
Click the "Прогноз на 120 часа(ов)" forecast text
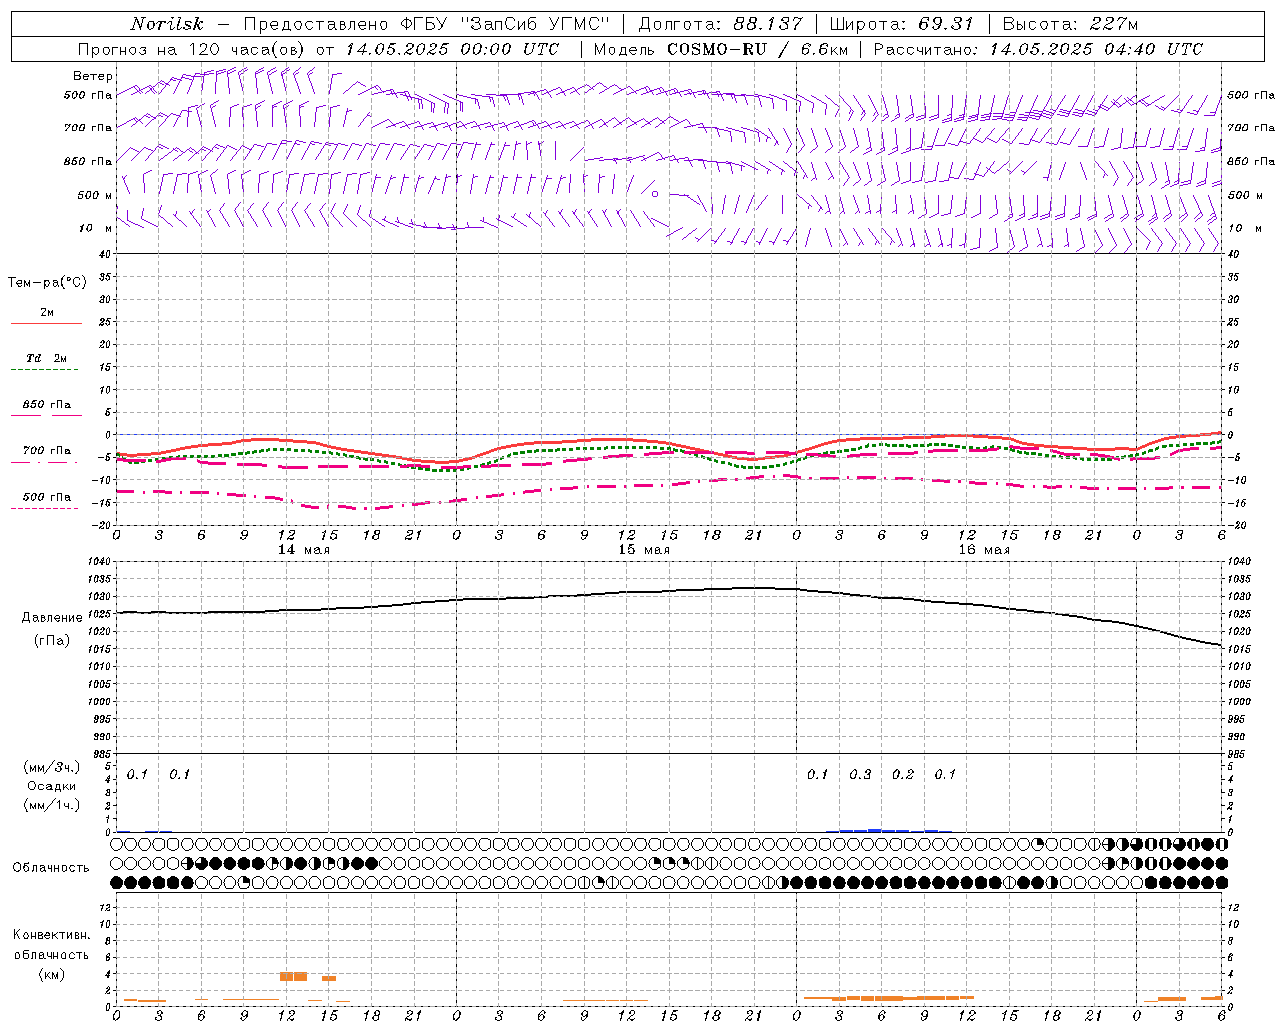(191, 49)
